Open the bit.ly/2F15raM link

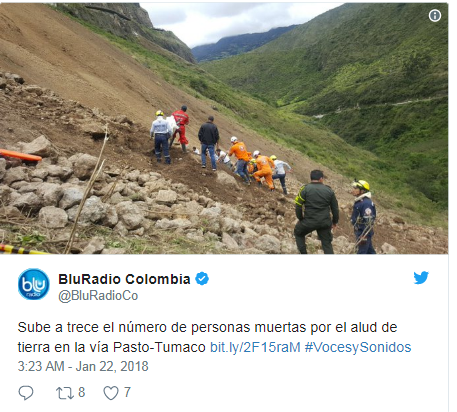[255, 347]
